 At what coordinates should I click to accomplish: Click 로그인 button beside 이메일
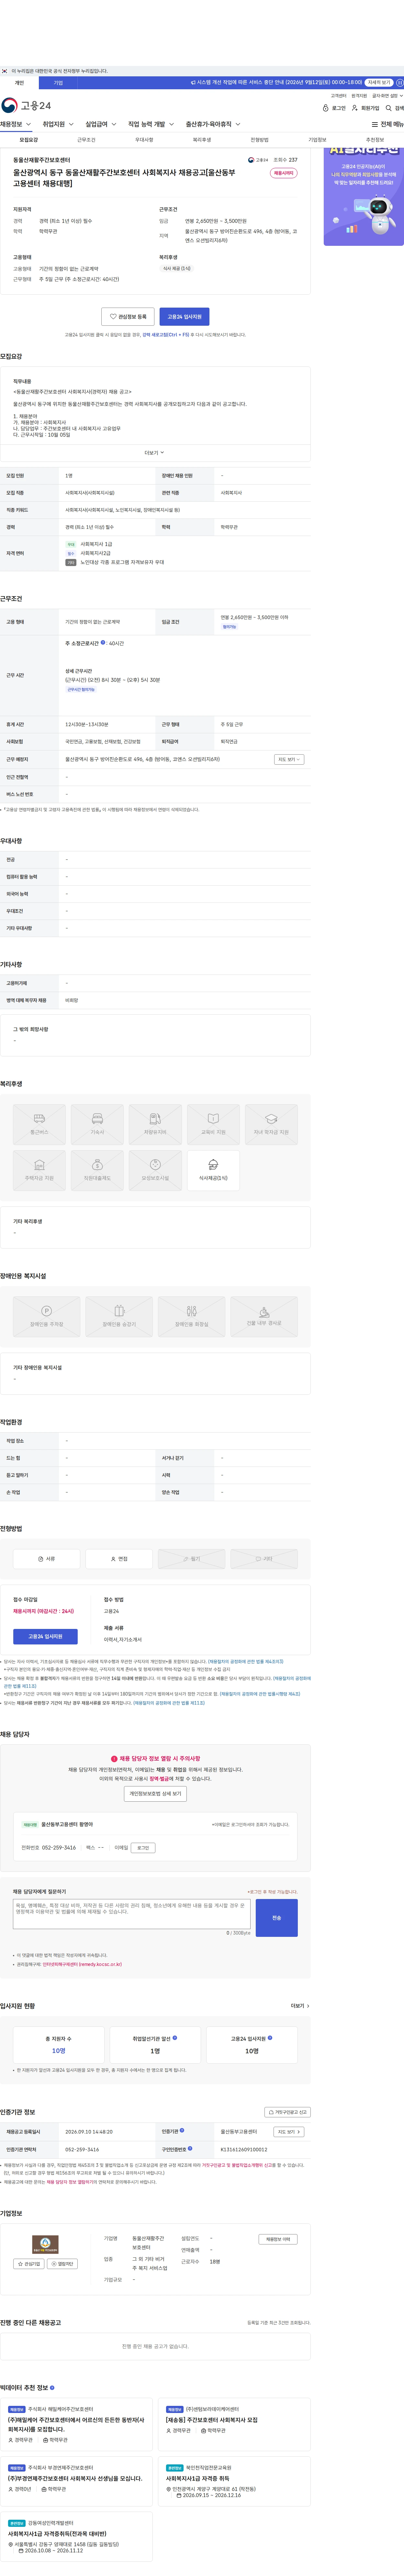(x=143, y=1848)
